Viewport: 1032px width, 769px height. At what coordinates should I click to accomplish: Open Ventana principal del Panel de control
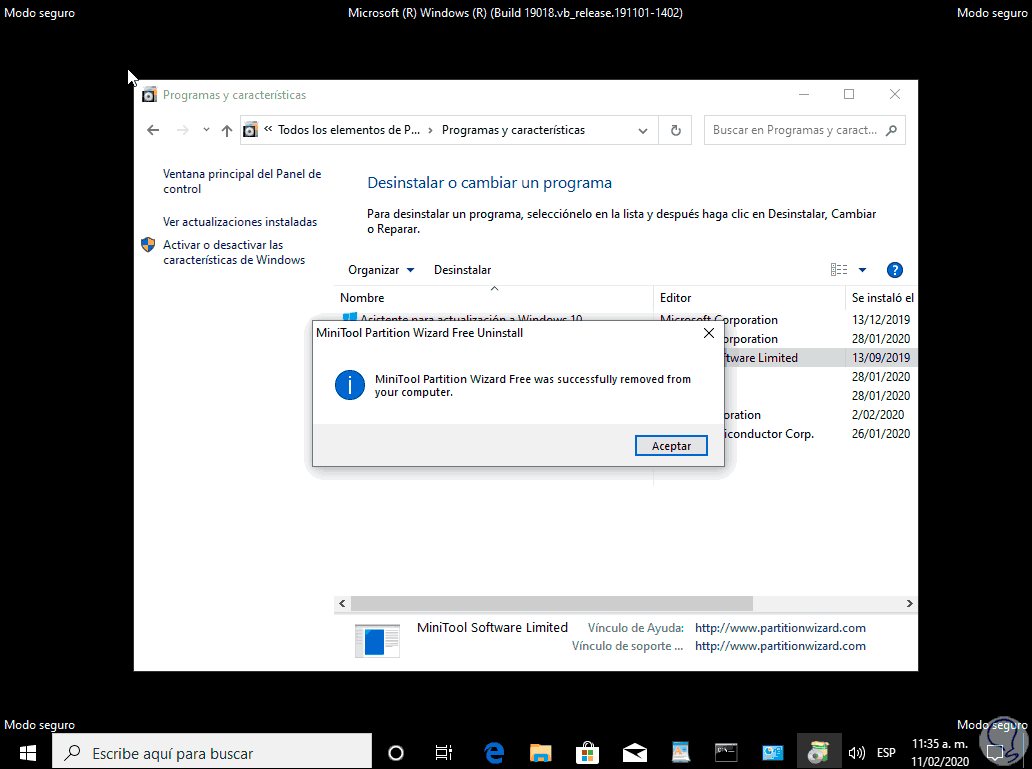242,181
